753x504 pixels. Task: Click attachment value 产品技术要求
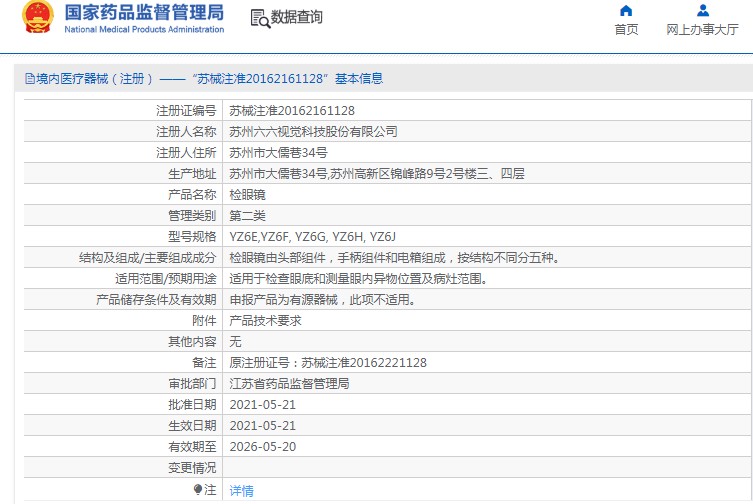point(266,321)
